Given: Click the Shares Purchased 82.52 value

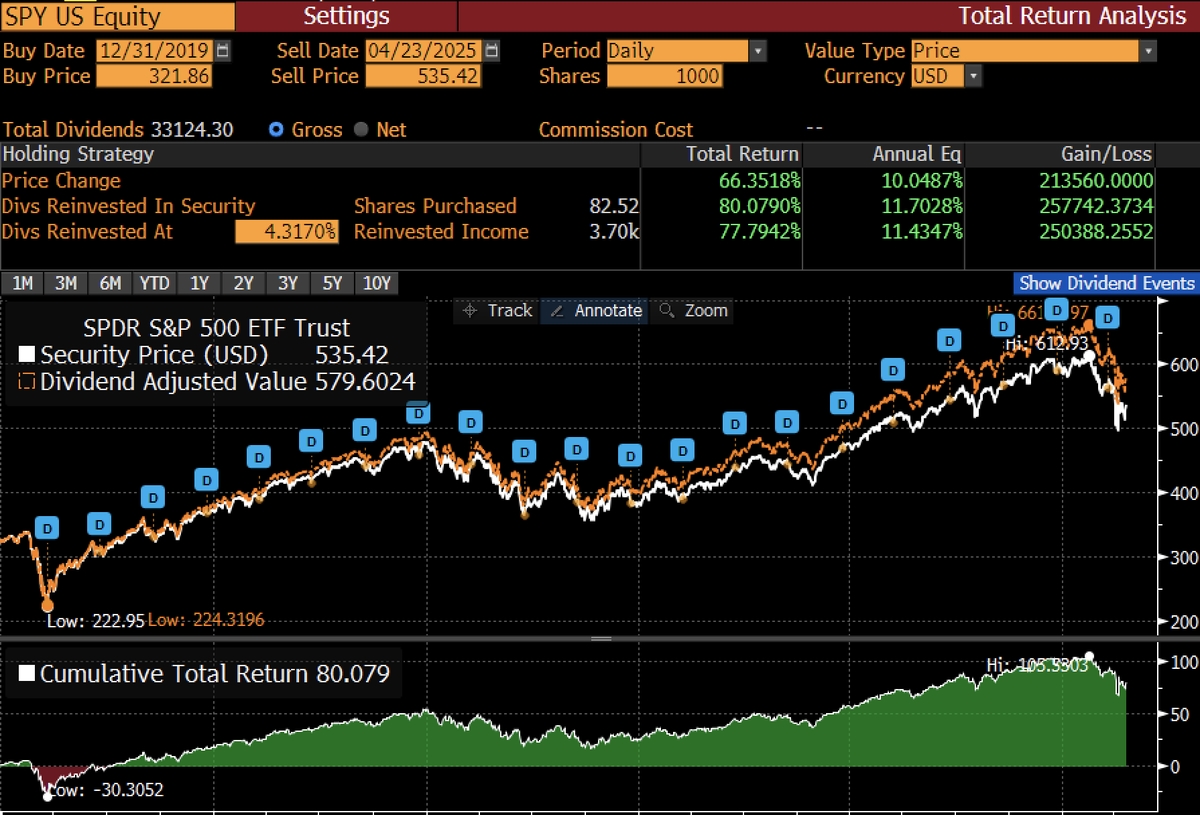Looking at the screenshot, I should (x=615, y=206).
